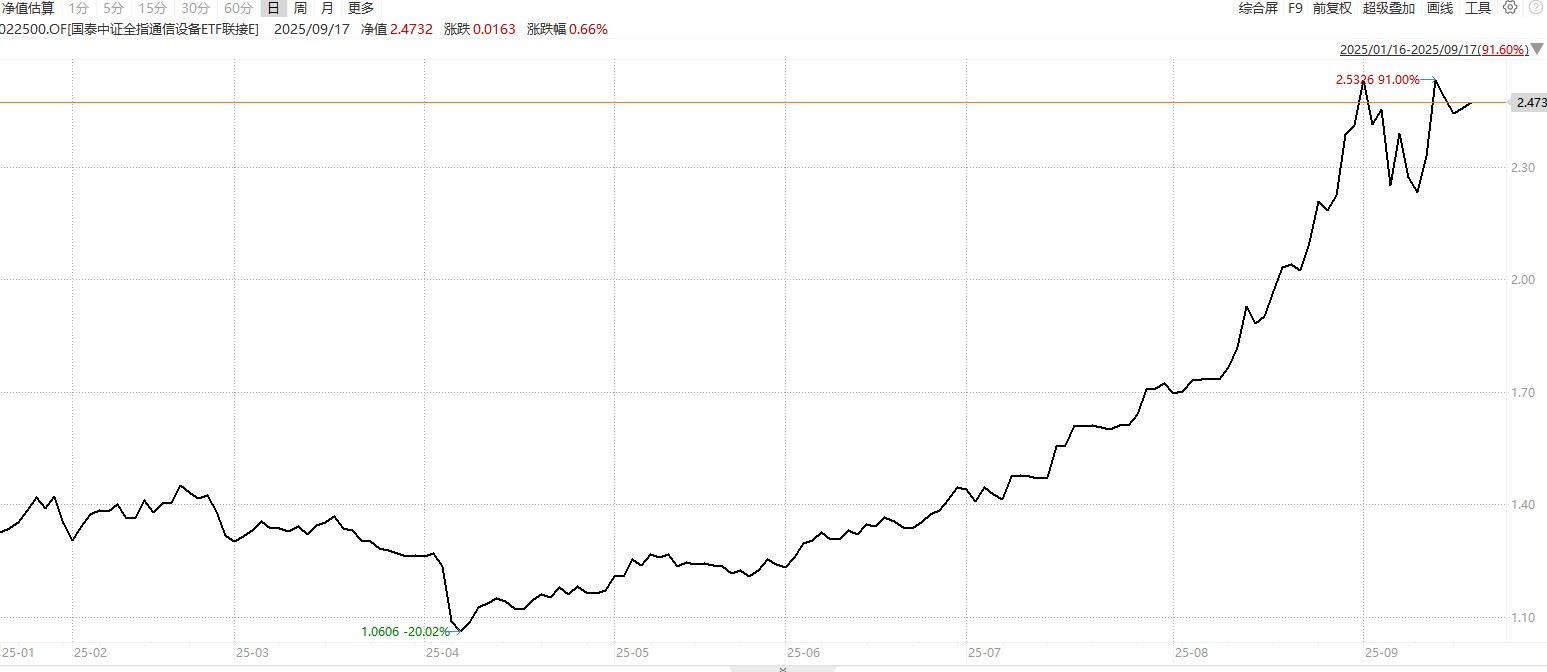
Task: Open the 综合屏 overview screen
Action: click(1258, 8)
